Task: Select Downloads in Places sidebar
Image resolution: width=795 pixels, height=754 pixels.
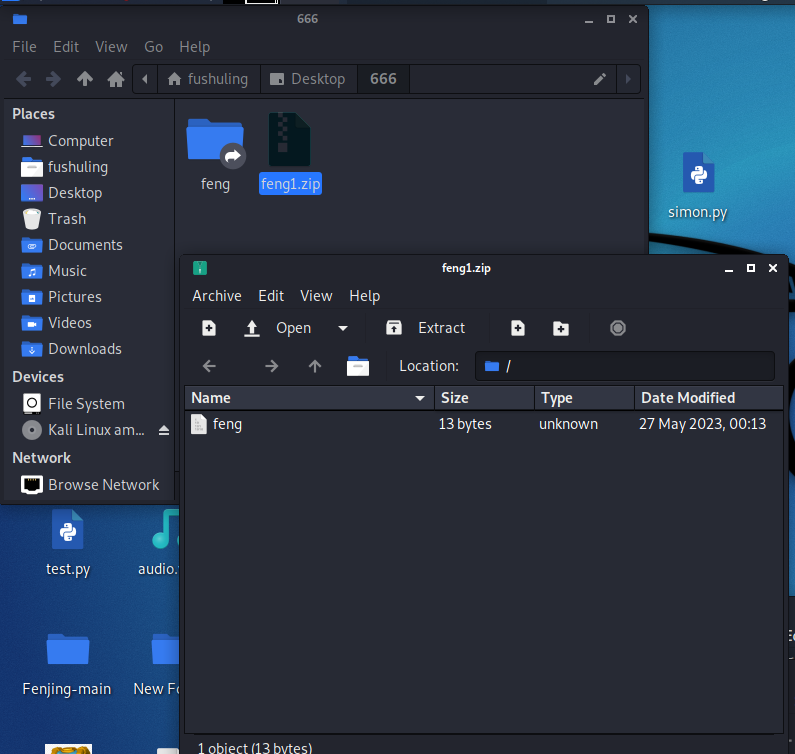Action: [85, 349]
